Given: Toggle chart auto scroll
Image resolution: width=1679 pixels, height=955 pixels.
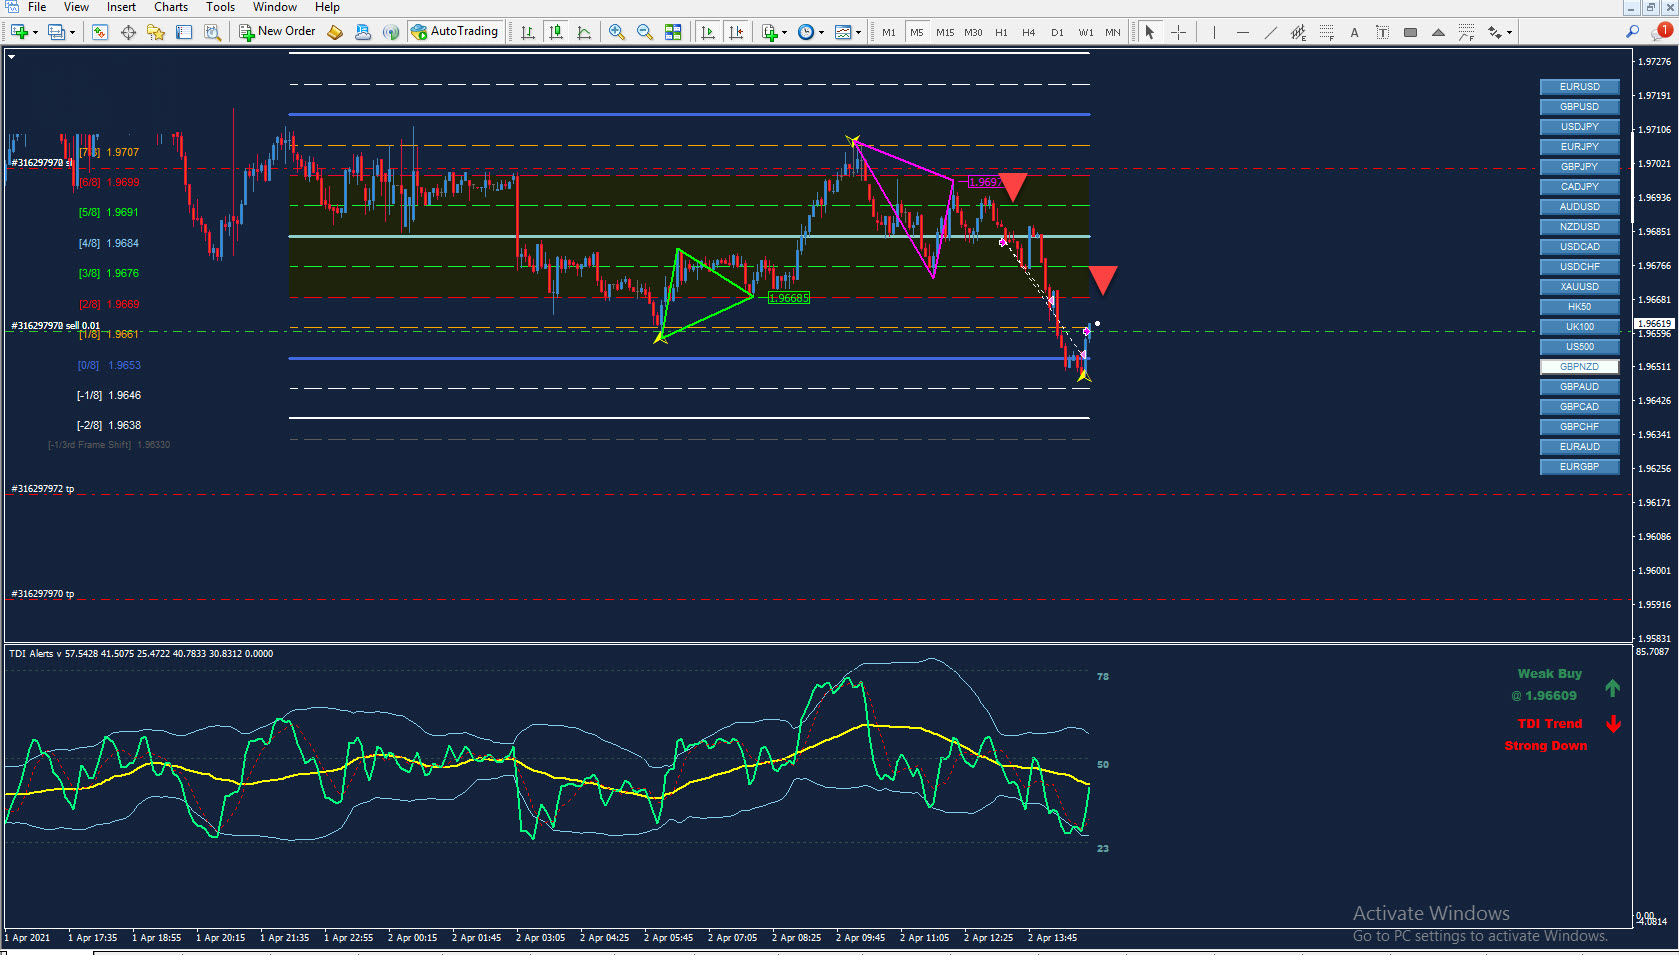Looking at the screenshot, I should coord(708,32).
